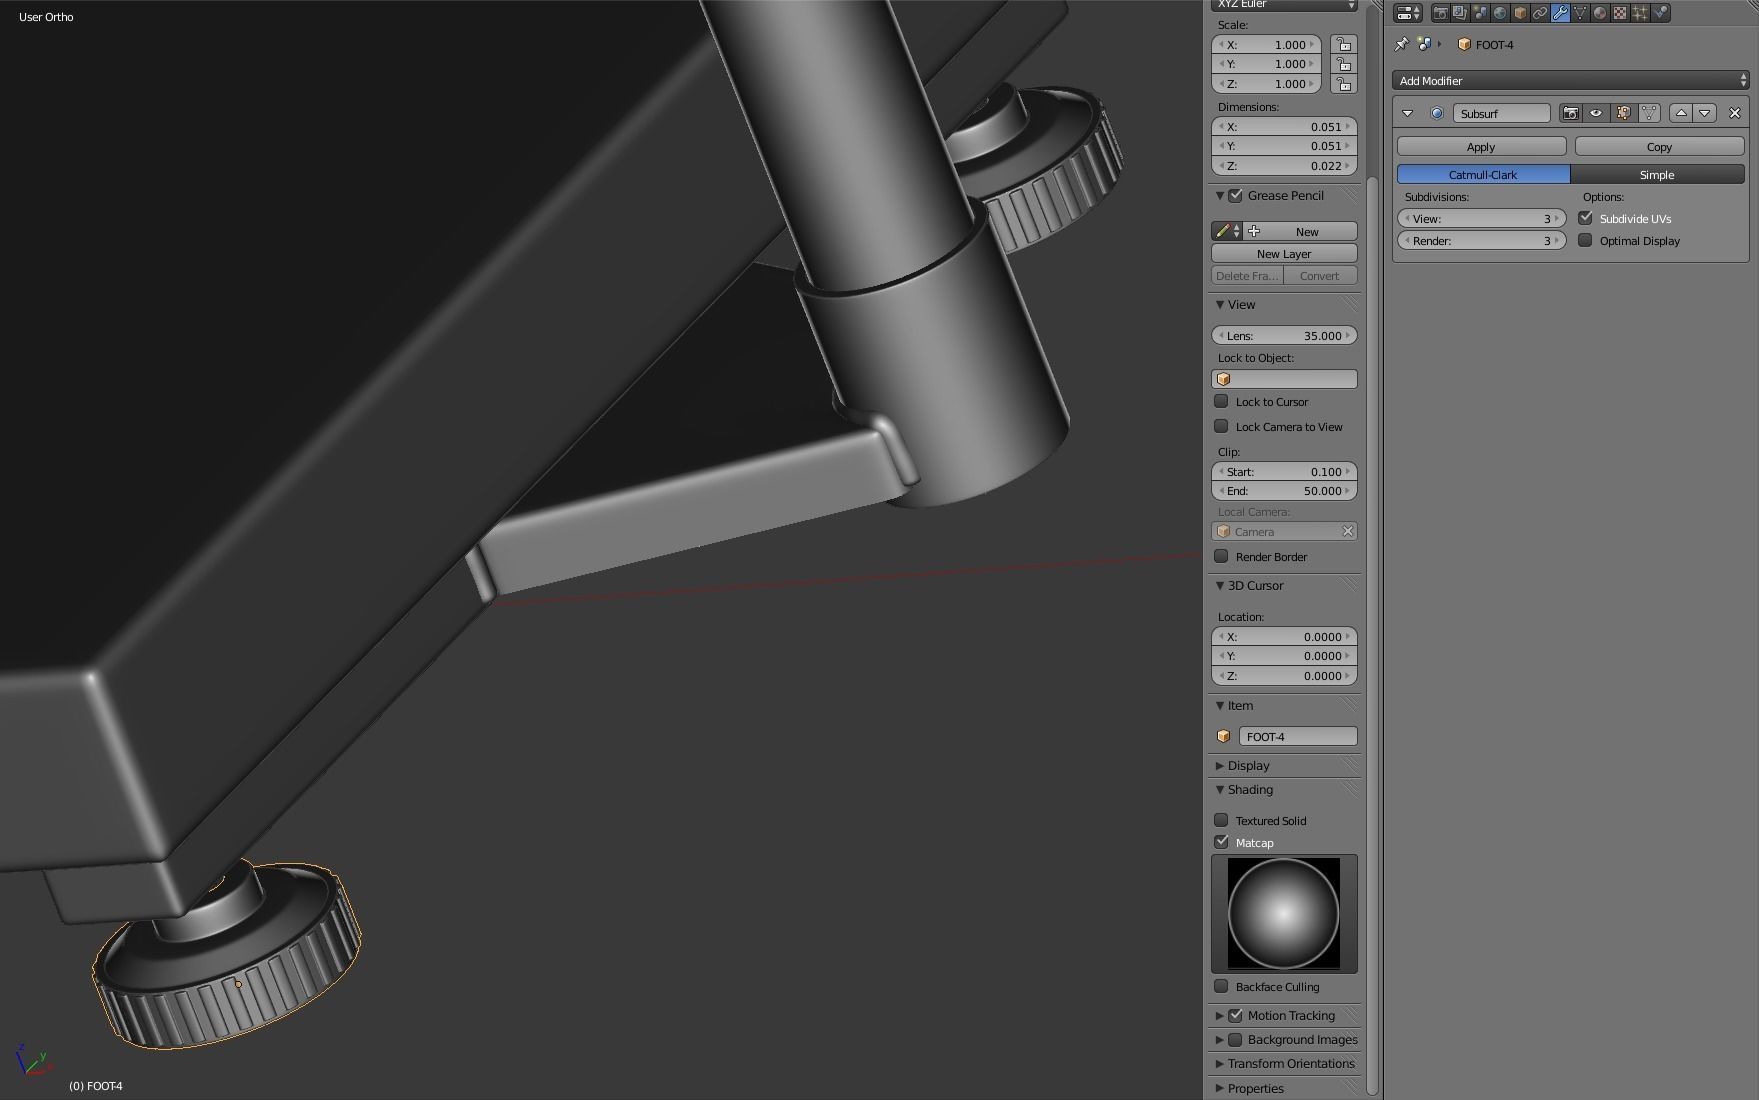Enable Optimal Display checkbox

tap(1585, 240)
